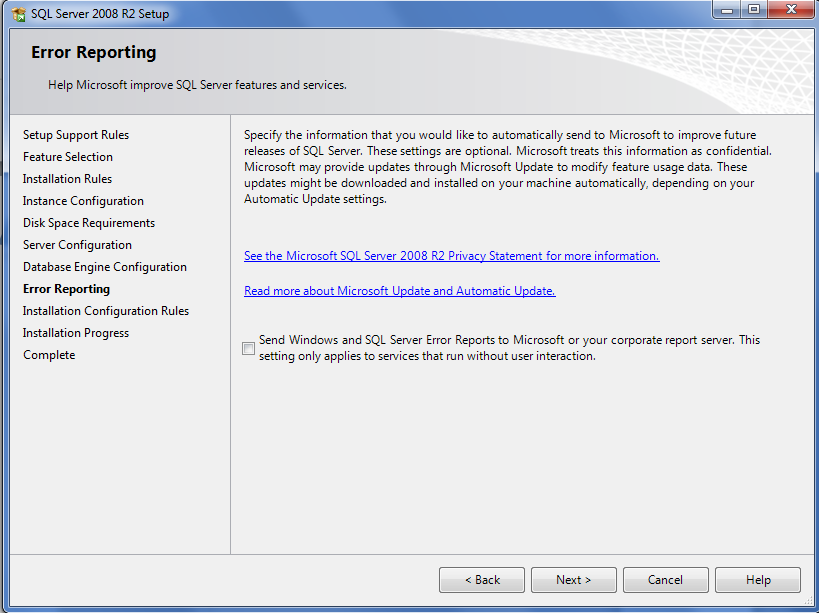
Task: Select the Database Engine Configuration step
Action: (x=104, y=267)
